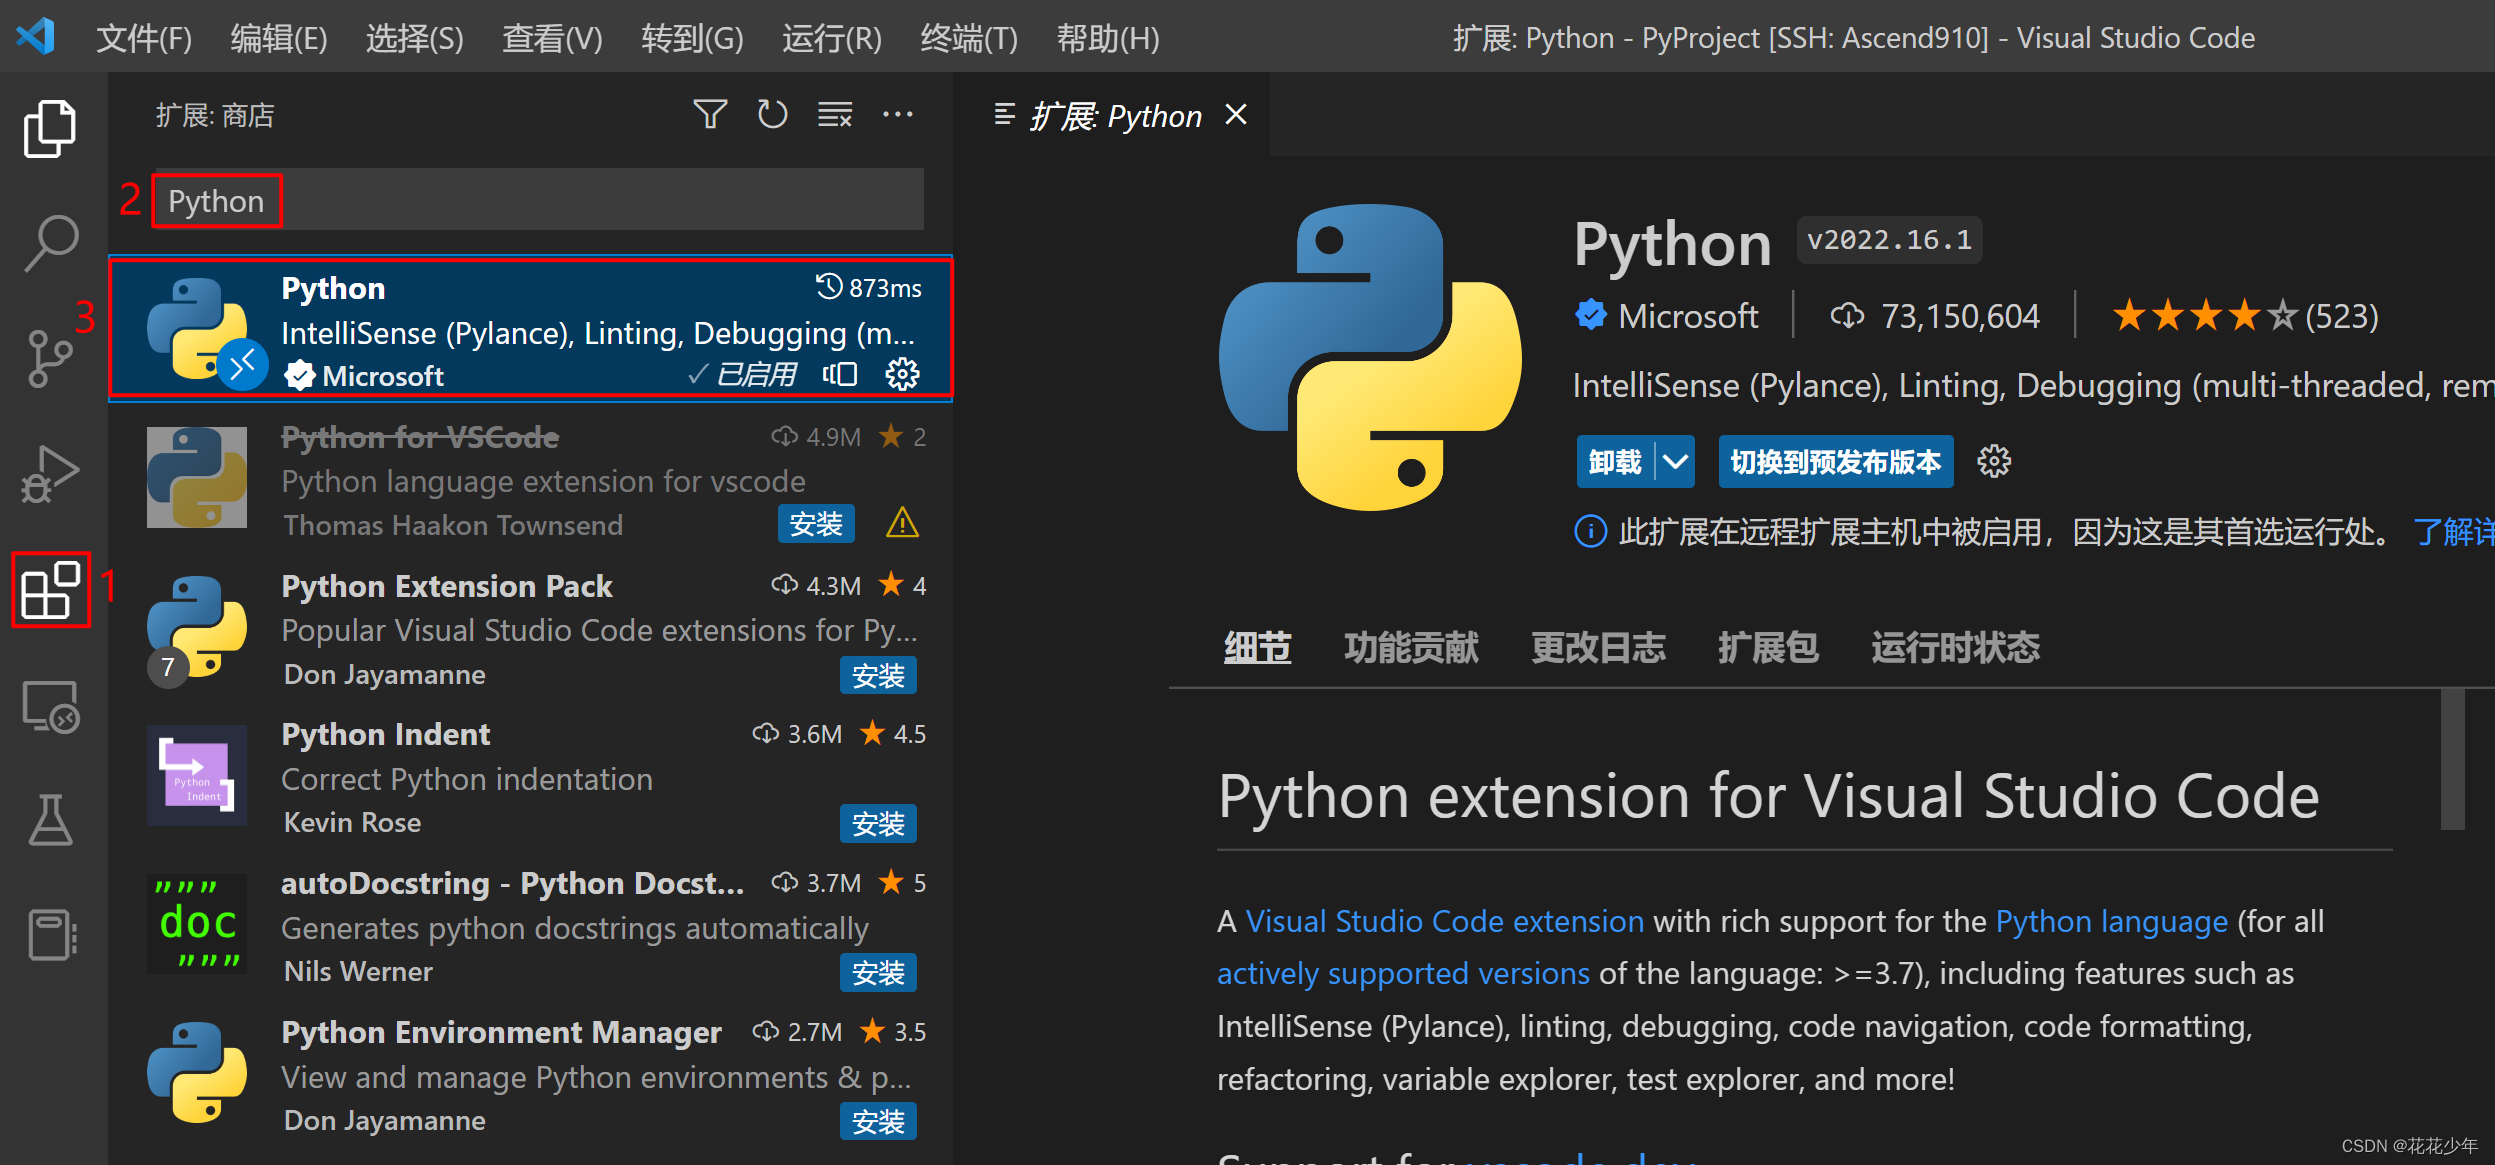
Task: Open the Explorer view in the activity bar
Action: pos(50,127)
